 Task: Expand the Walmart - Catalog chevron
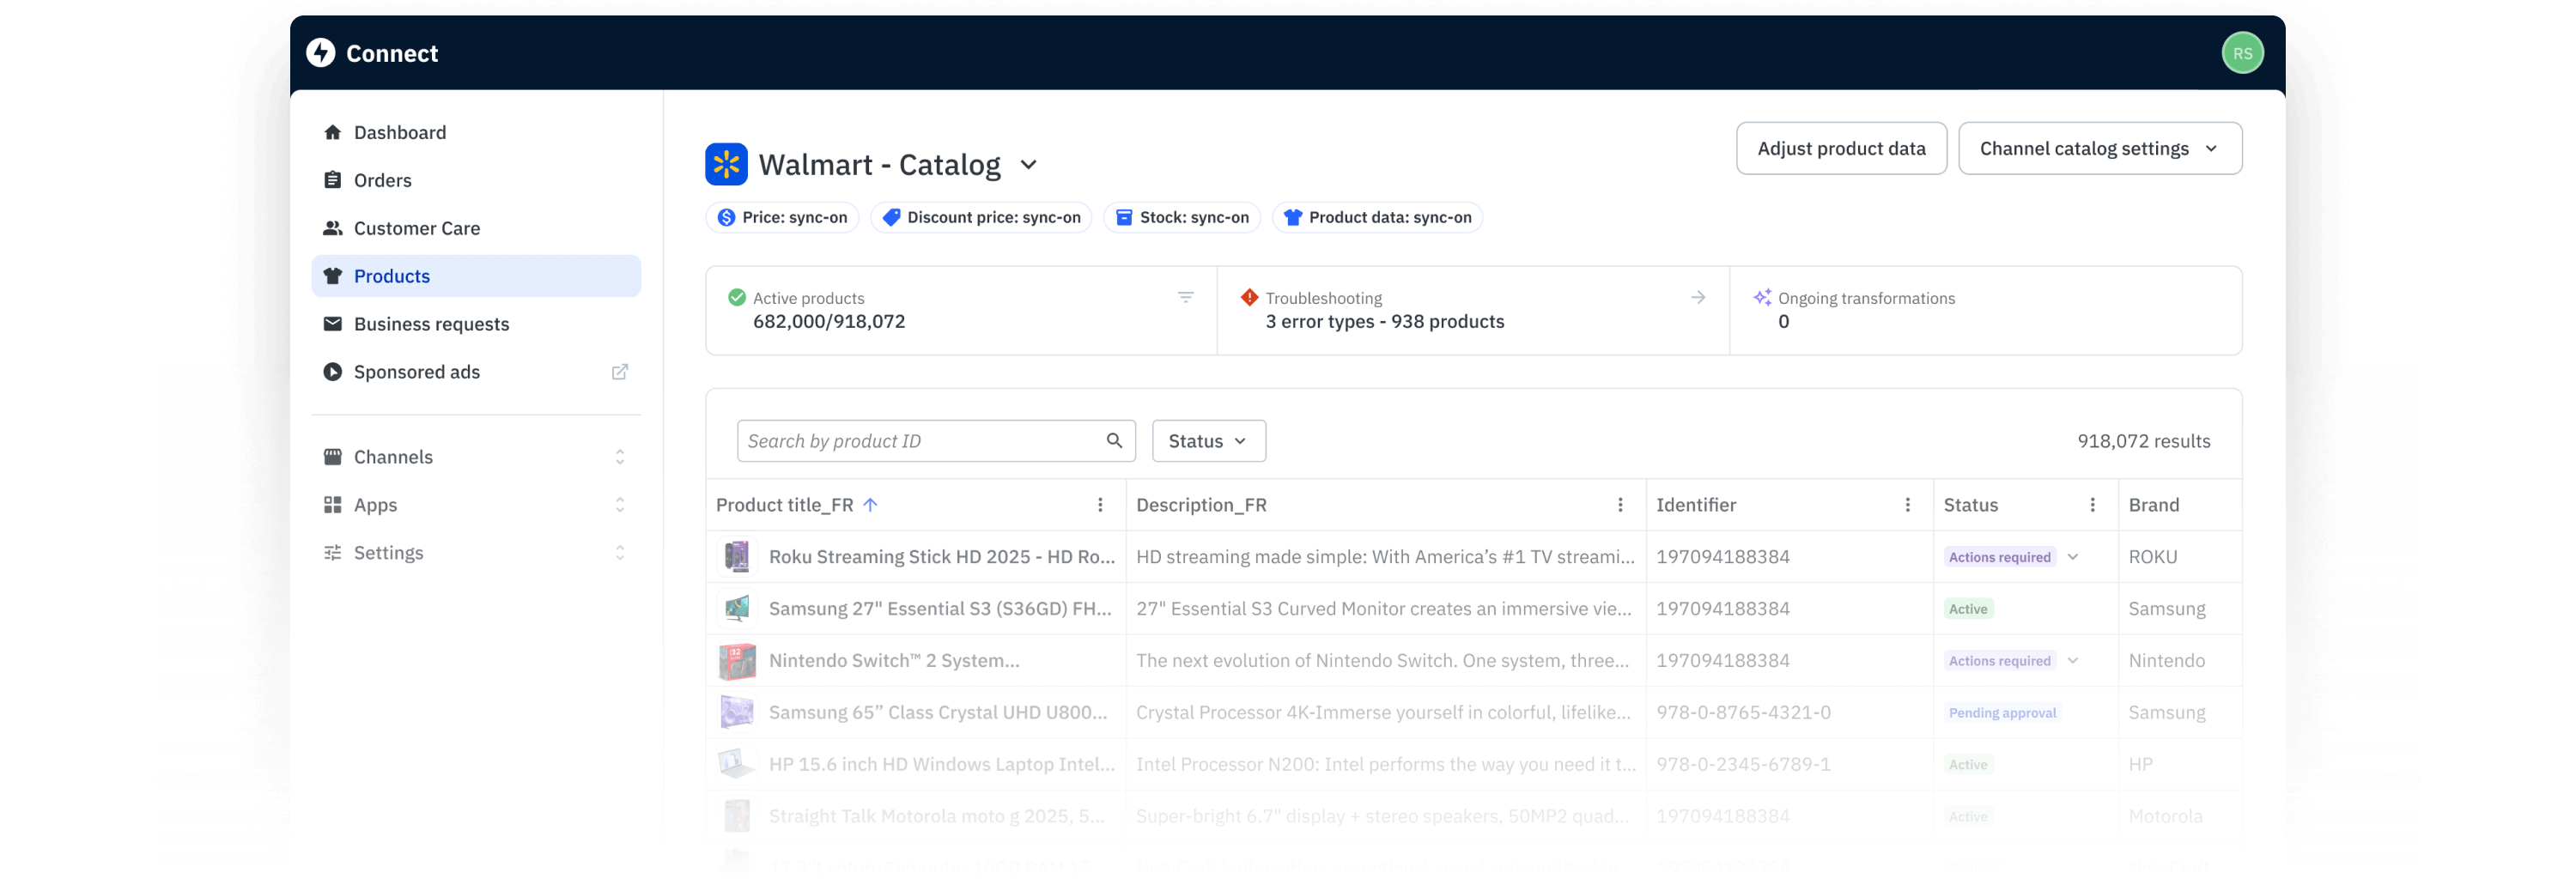[1028, 165]
